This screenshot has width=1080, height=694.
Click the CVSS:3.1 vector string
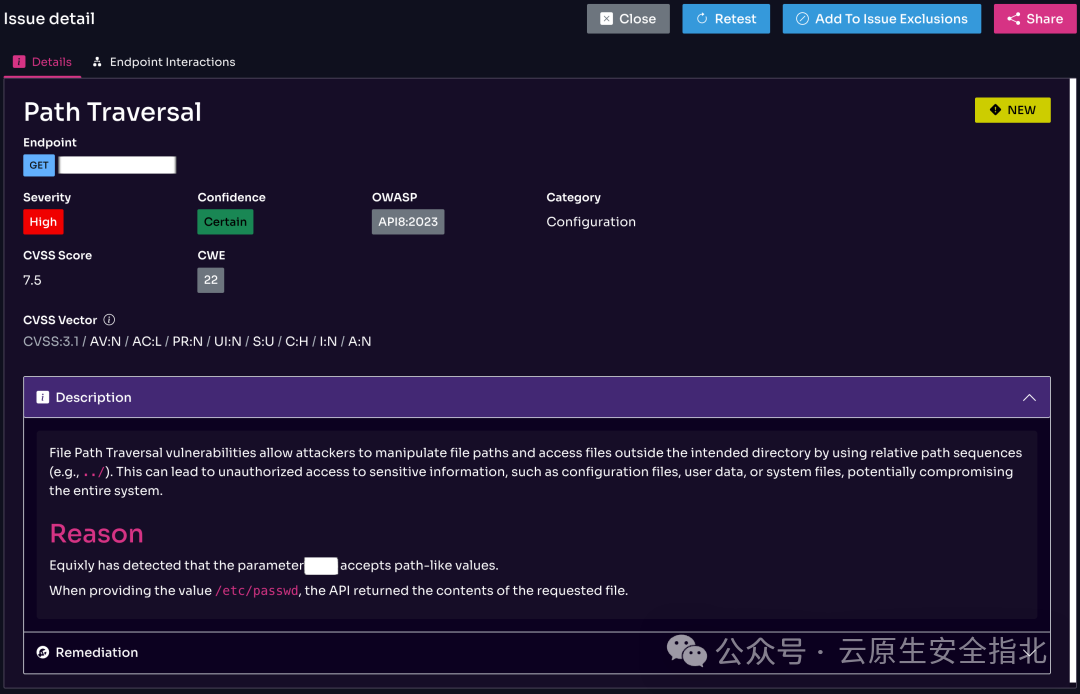[197, 341]
